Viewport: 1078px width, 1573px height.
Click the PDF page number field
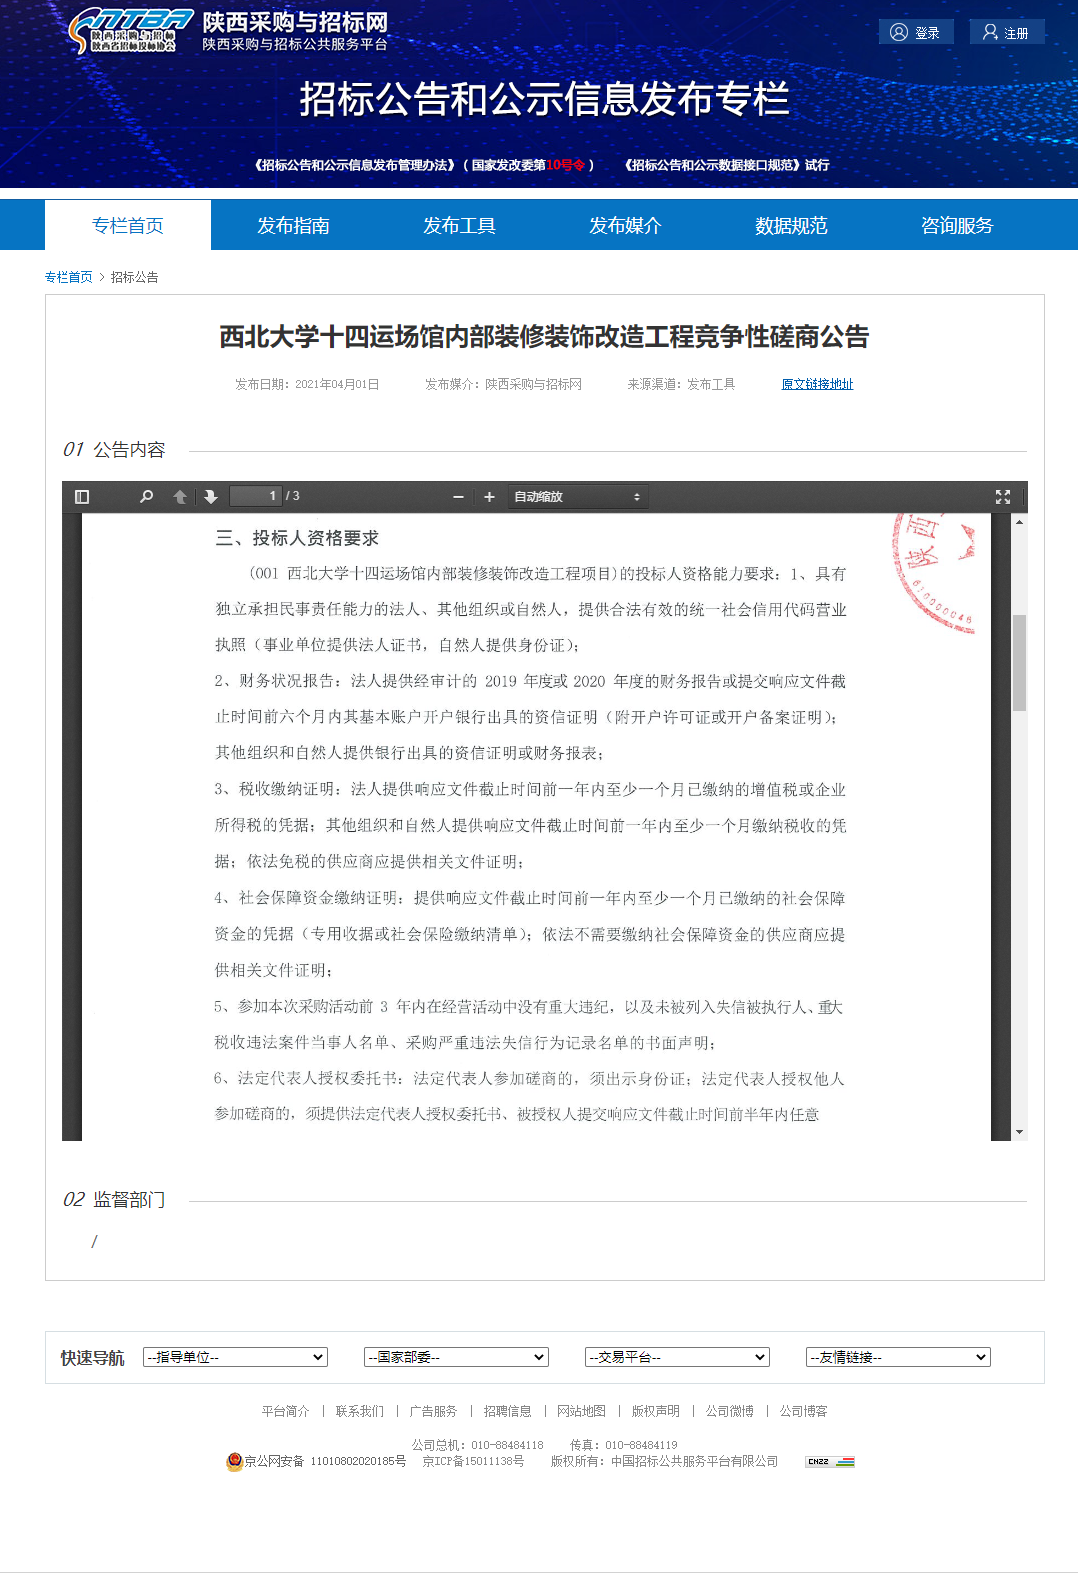[256, 496]
